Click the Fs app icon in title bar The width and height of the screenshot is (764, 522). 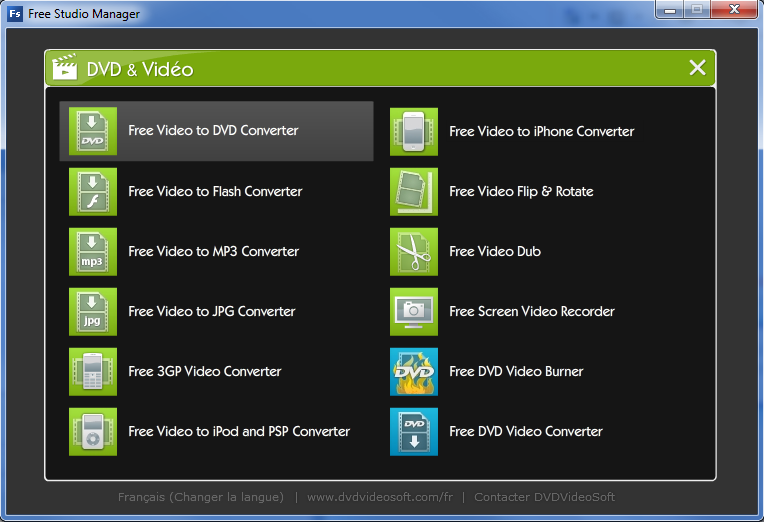point(15,14)
